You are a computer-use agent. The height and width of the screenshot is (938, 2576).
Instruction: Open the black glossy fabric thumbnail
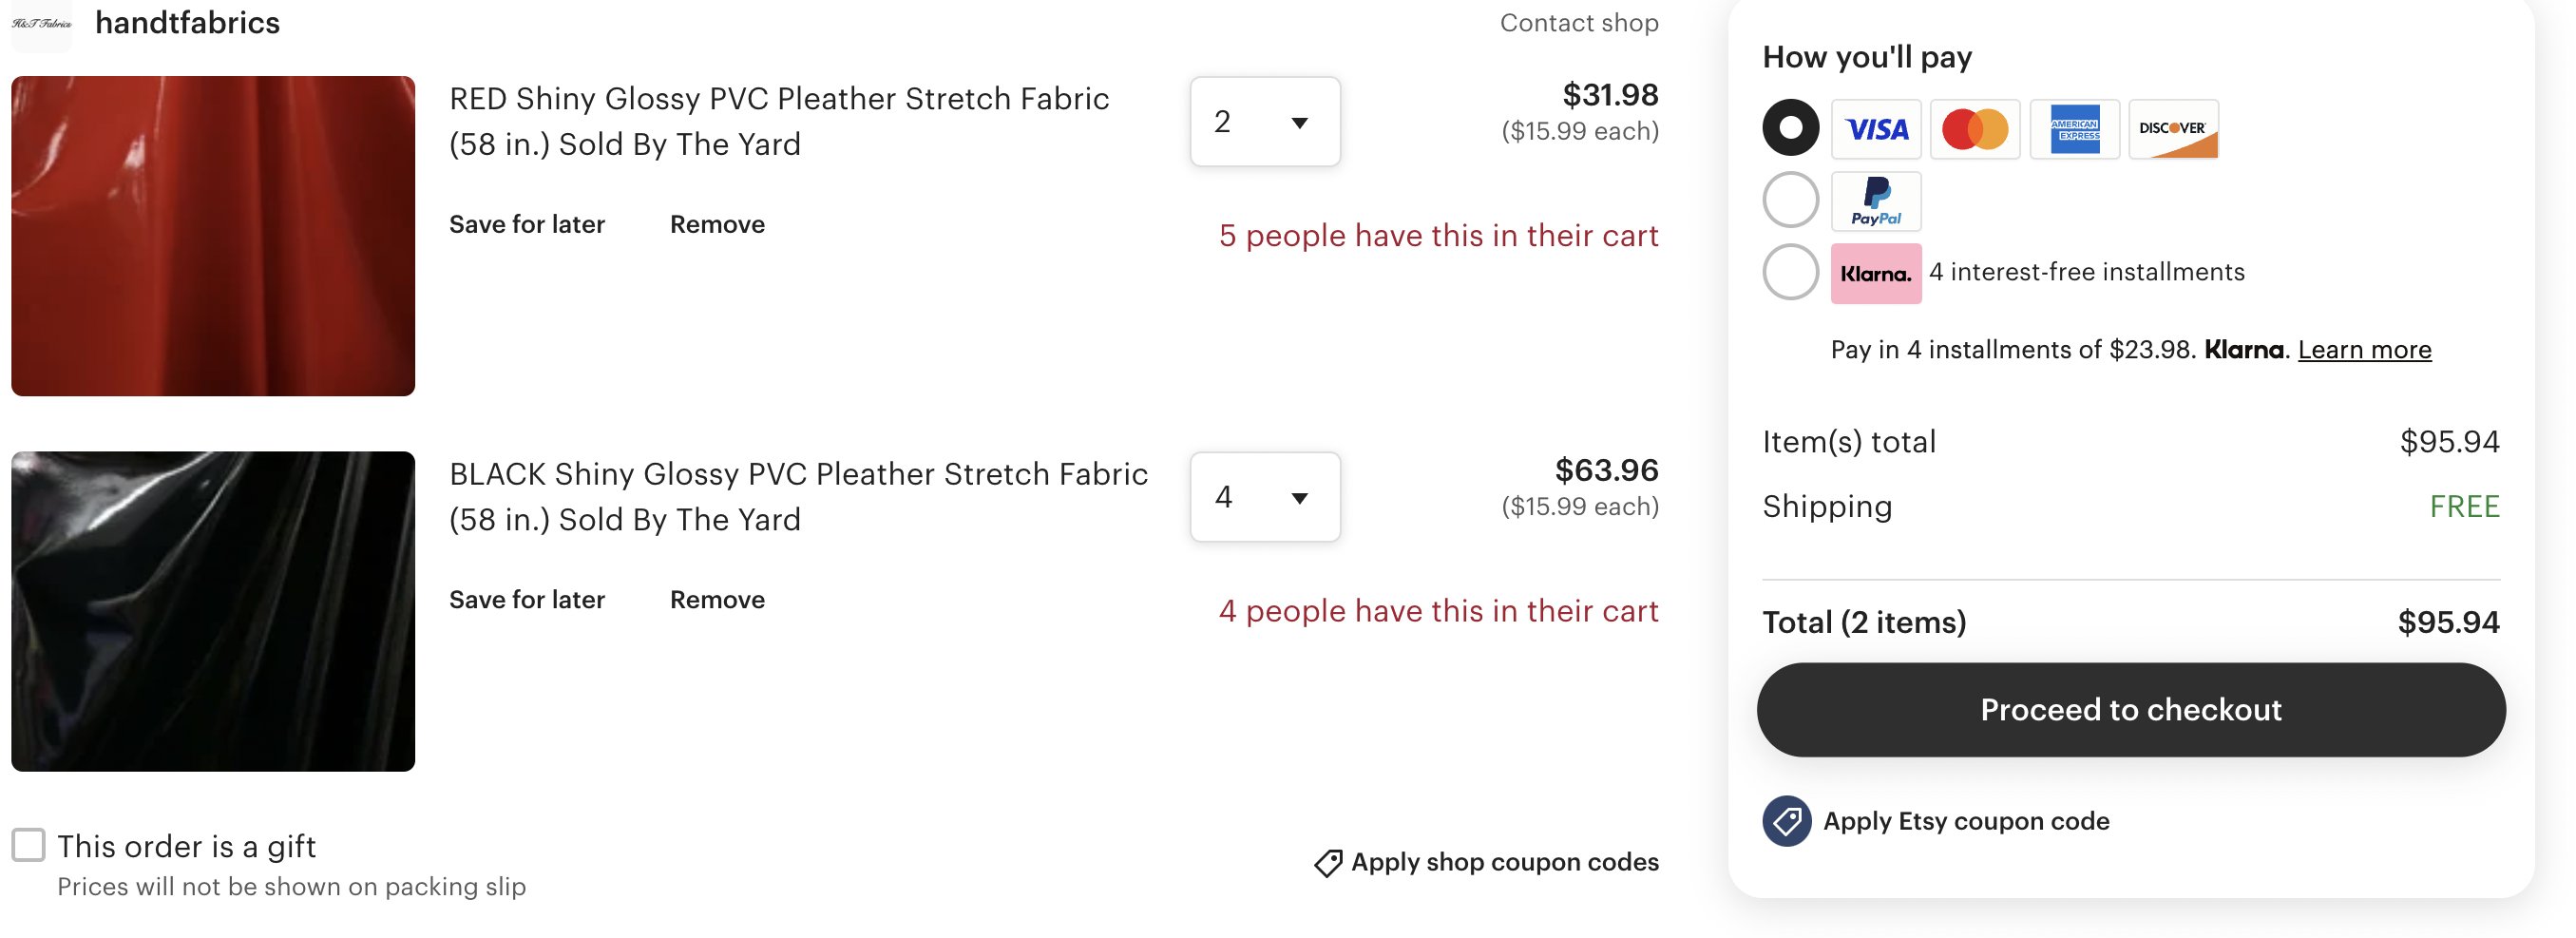point(213,611)
